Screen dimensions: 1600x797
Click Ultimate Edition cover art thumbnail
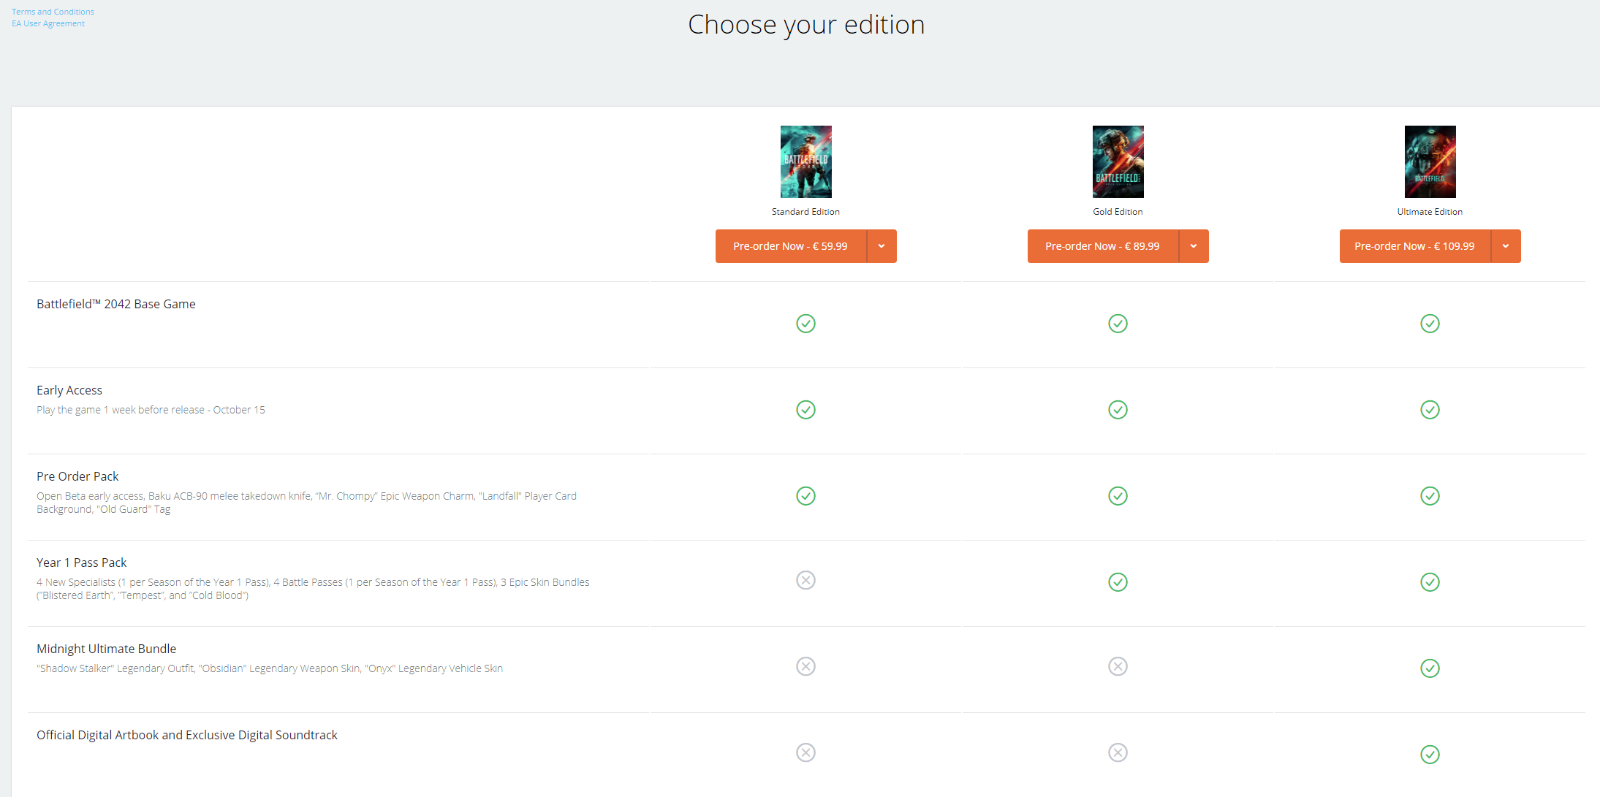click(x=1430, y=162)
